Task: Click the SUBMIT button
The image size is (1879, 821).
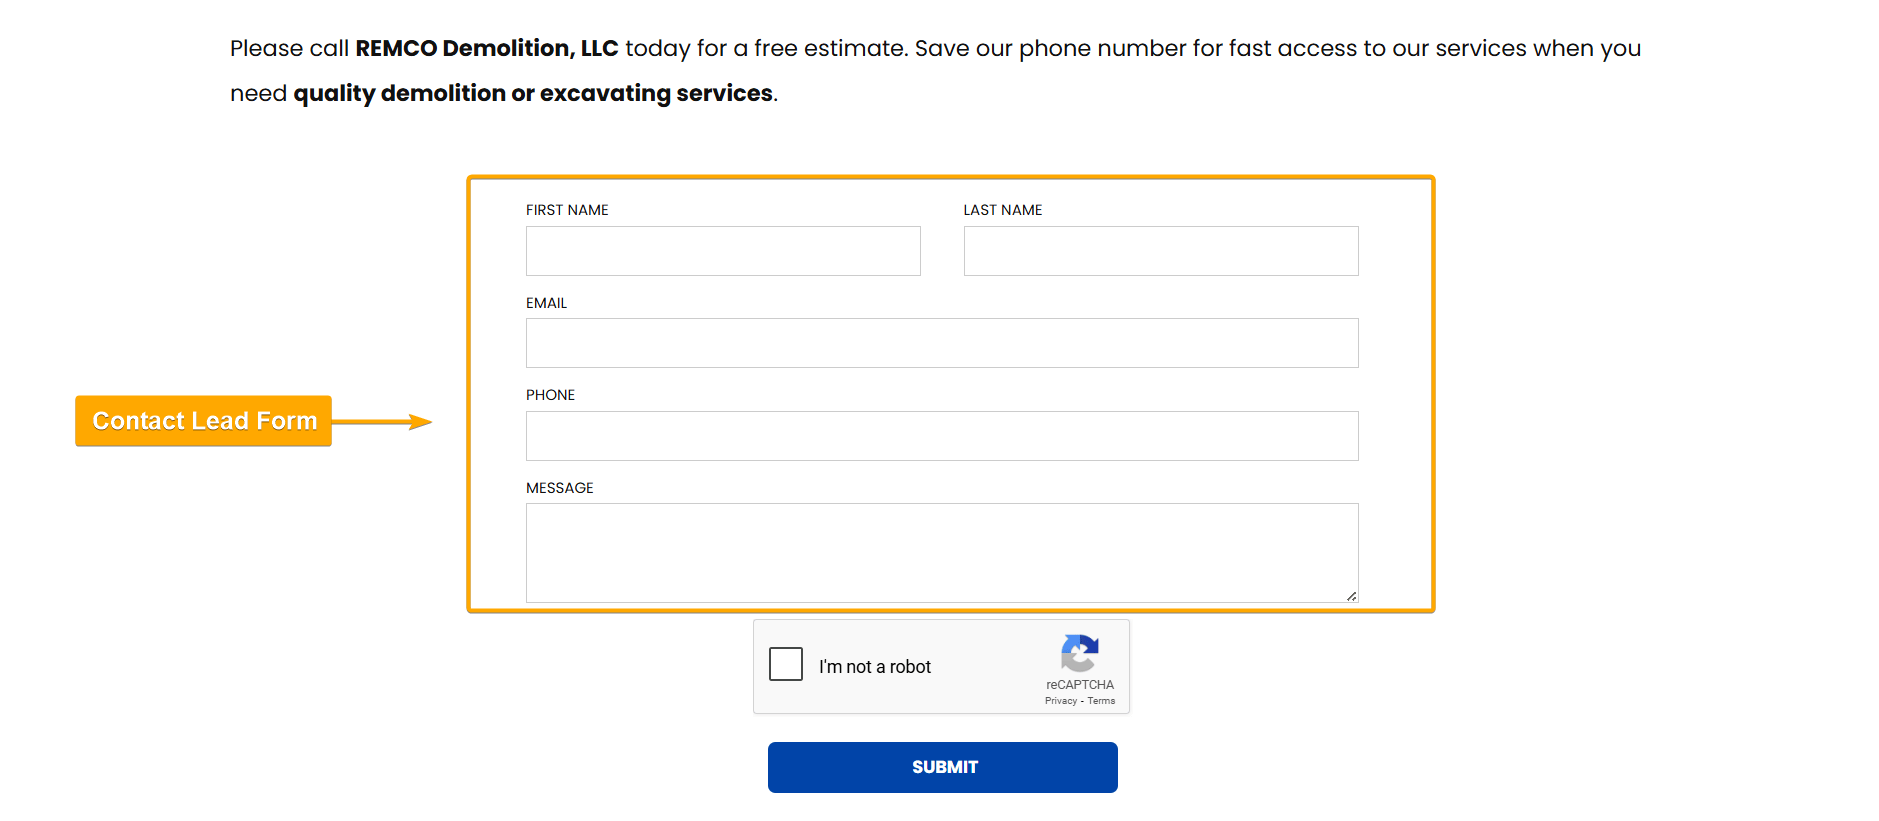Action: coord(941,766)
